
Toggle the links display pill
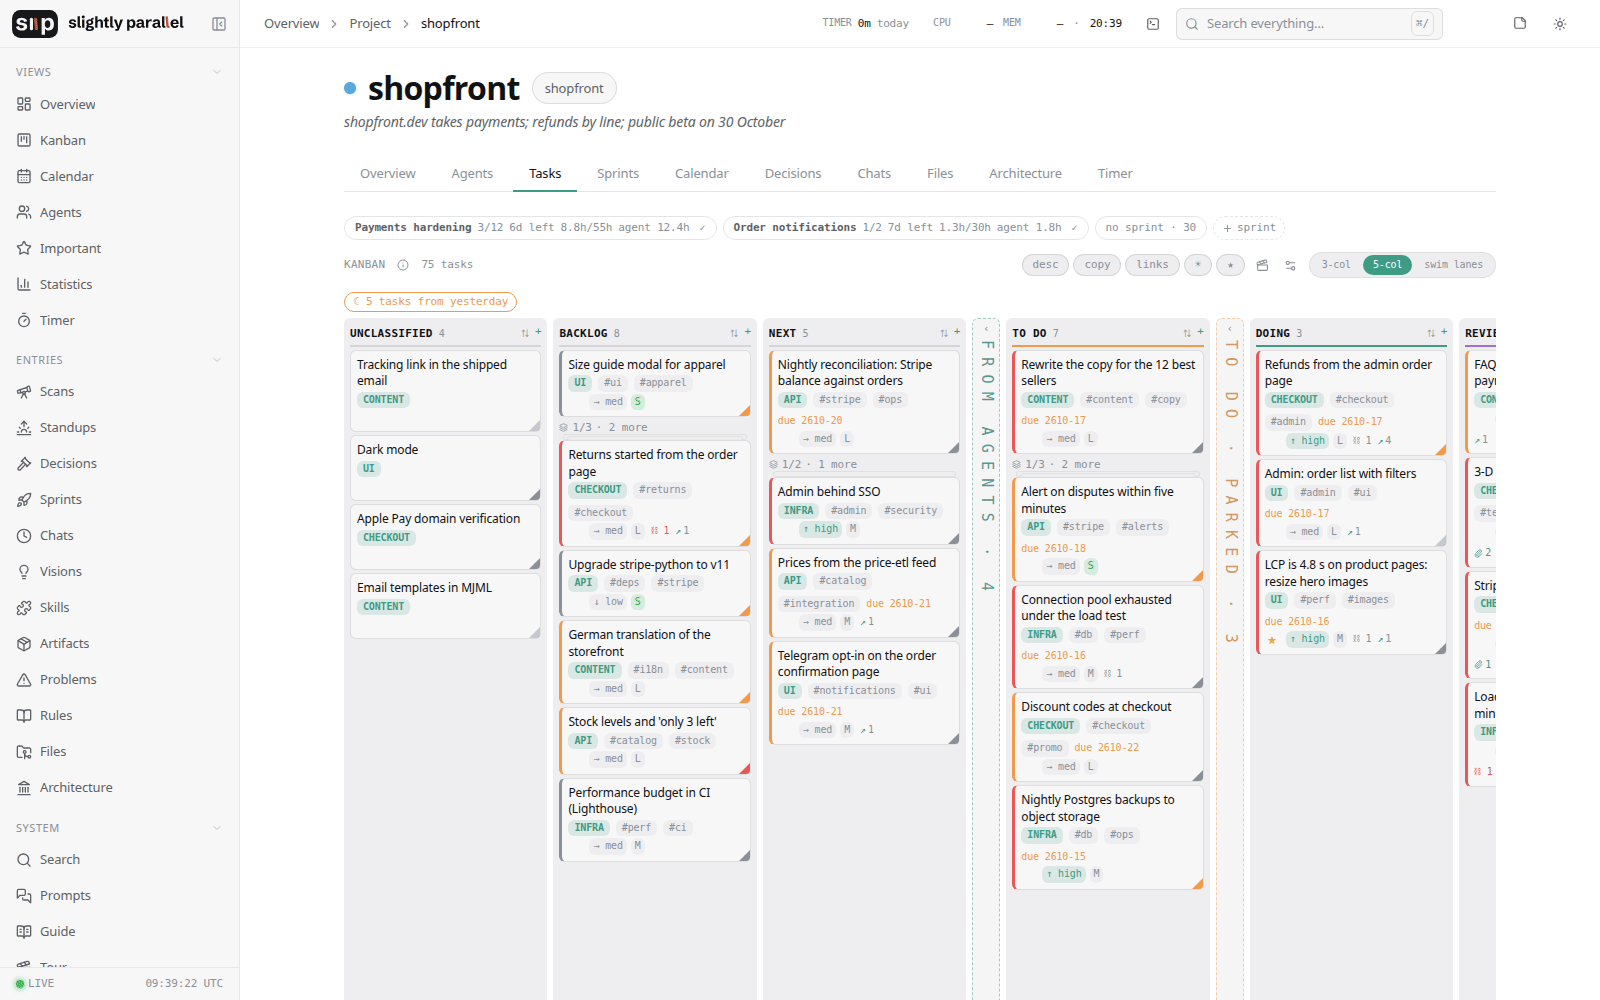(x=1152, y=265)
